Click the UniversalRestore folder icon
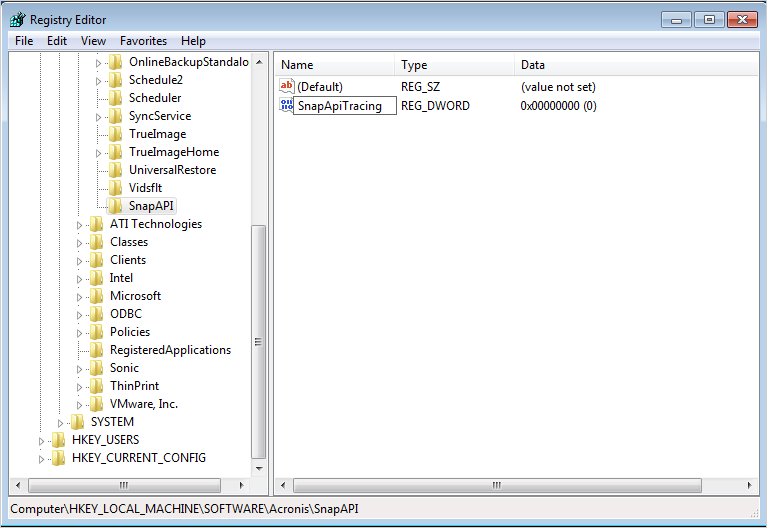Viewport: 767px width, 528px height. tap(116, 170)
